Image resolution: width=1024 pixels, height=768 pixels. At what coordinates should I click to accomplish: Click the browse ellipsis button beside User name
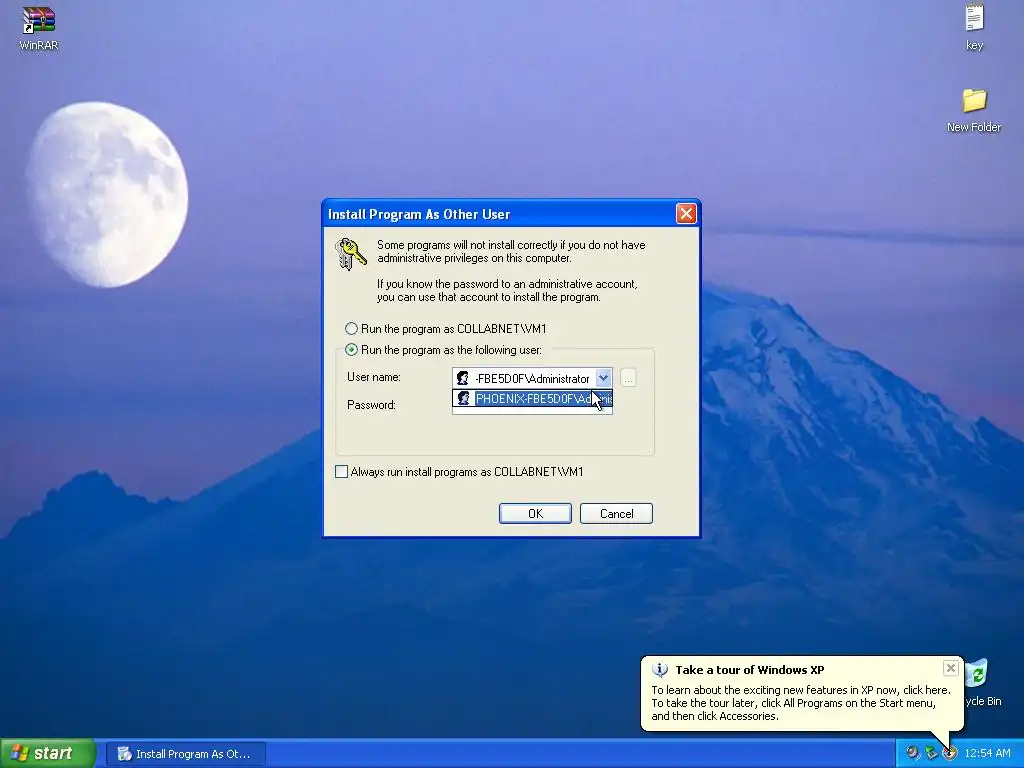(628, 378)
